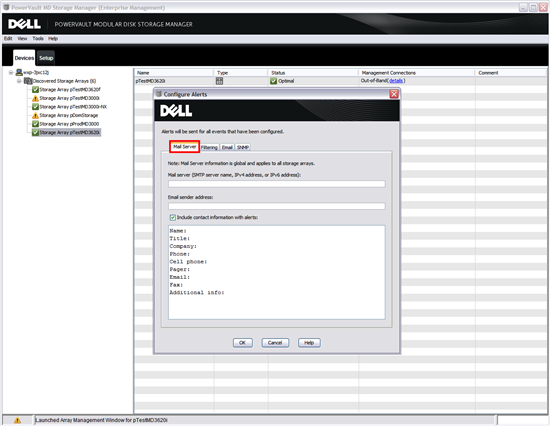Click green check icon of pProdMD3000 array
This screenshot has height=426, width=550.
35,124
